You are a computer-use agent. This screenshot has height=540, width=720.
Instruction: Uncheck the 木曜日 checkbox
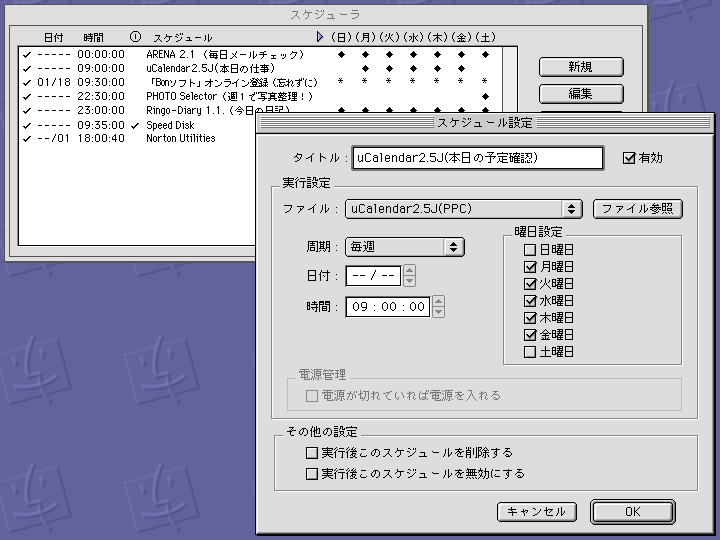coord(529,318)
